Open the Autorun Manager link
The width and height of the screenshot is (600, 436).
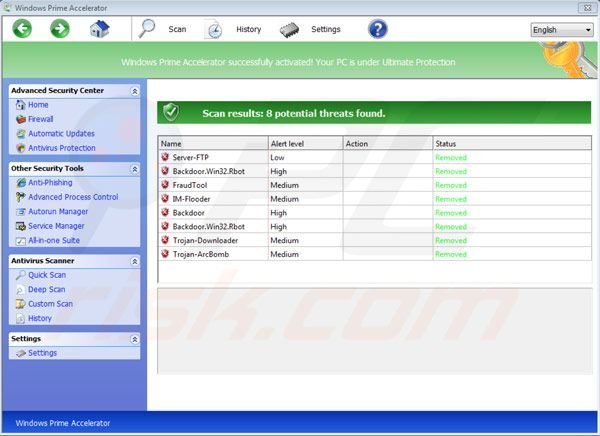point(58,211)
